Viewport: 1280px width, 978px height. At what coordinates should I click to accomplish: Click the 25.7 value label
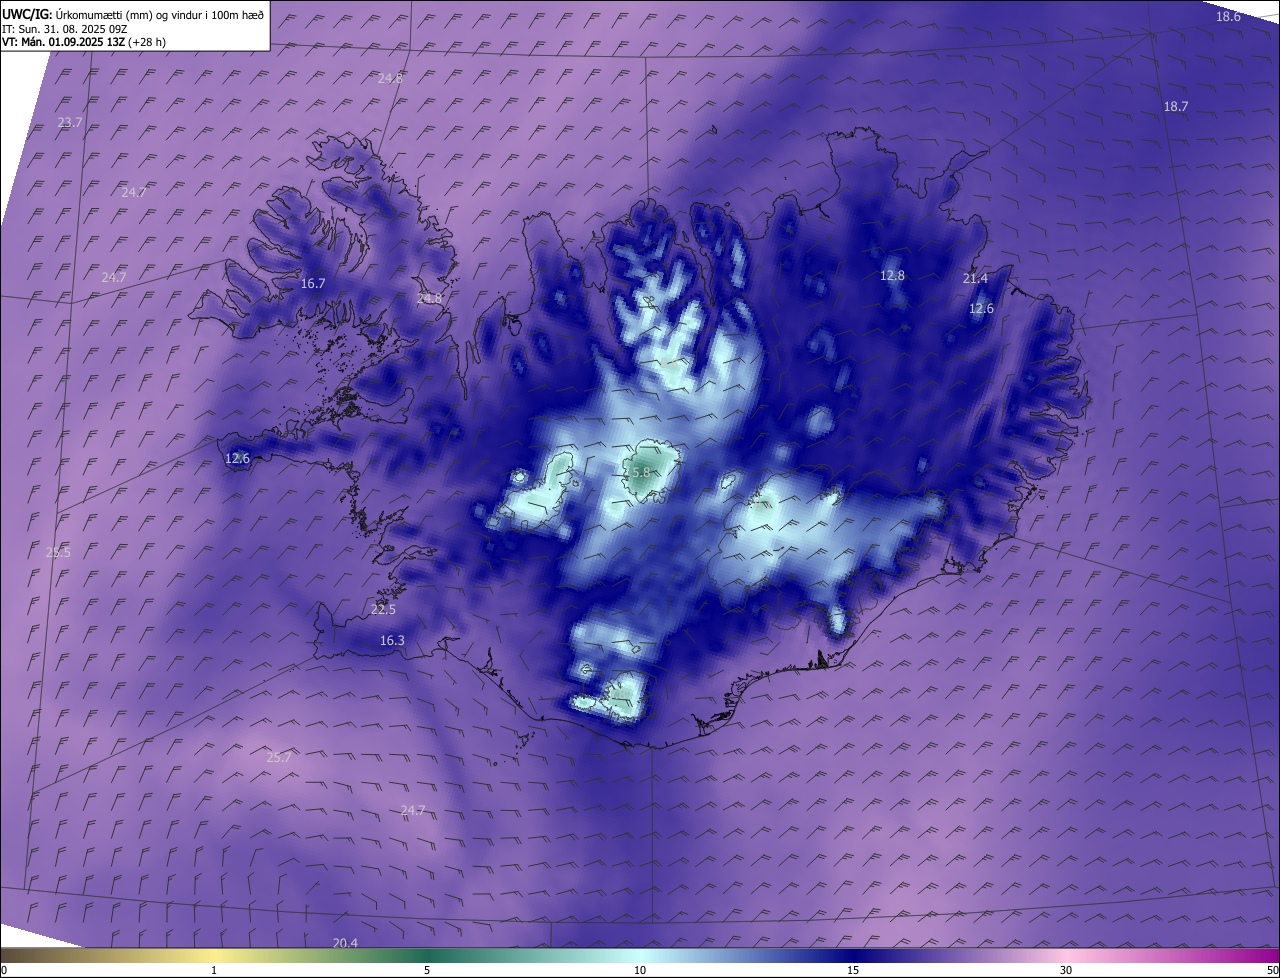pos(279,757)
